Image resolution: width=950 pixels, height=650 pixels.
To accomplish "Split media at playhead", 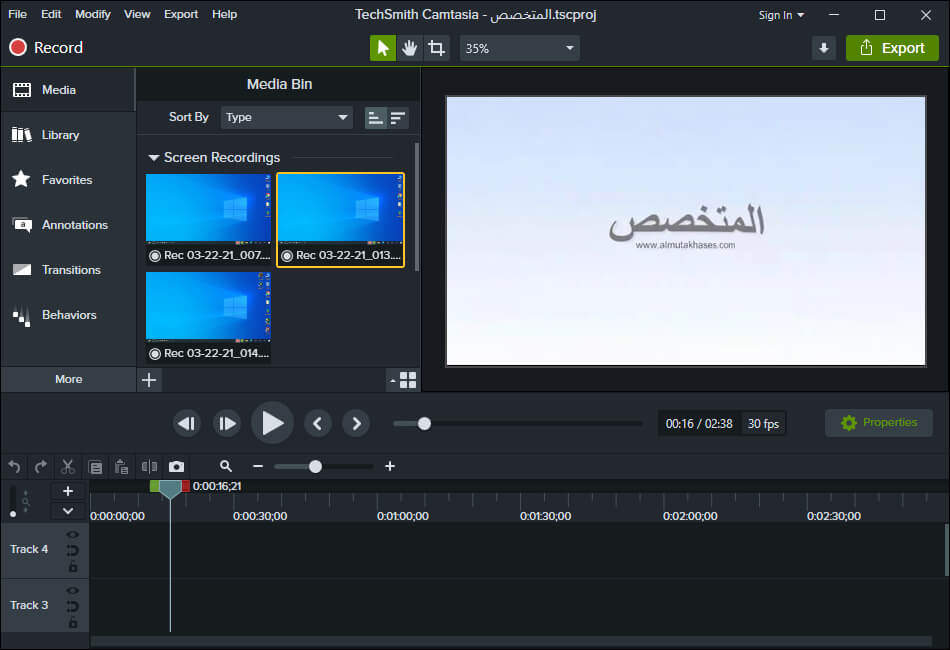I will pos(149,466).
